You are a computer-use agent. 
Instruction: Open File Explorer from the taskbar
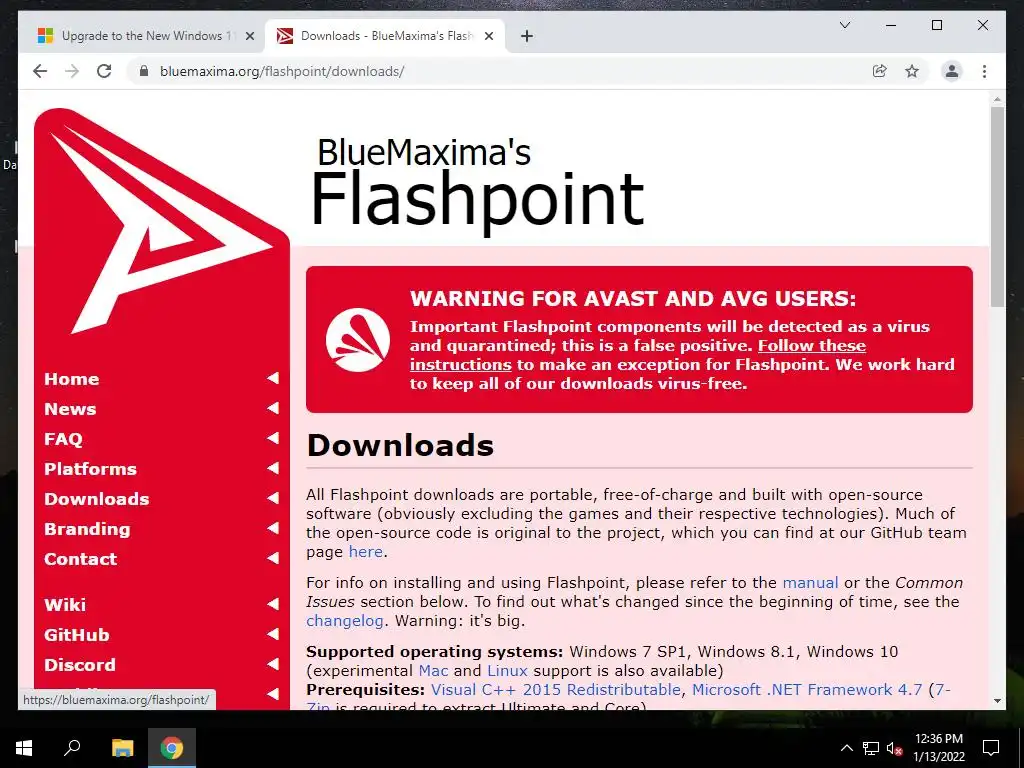[122, 748]
